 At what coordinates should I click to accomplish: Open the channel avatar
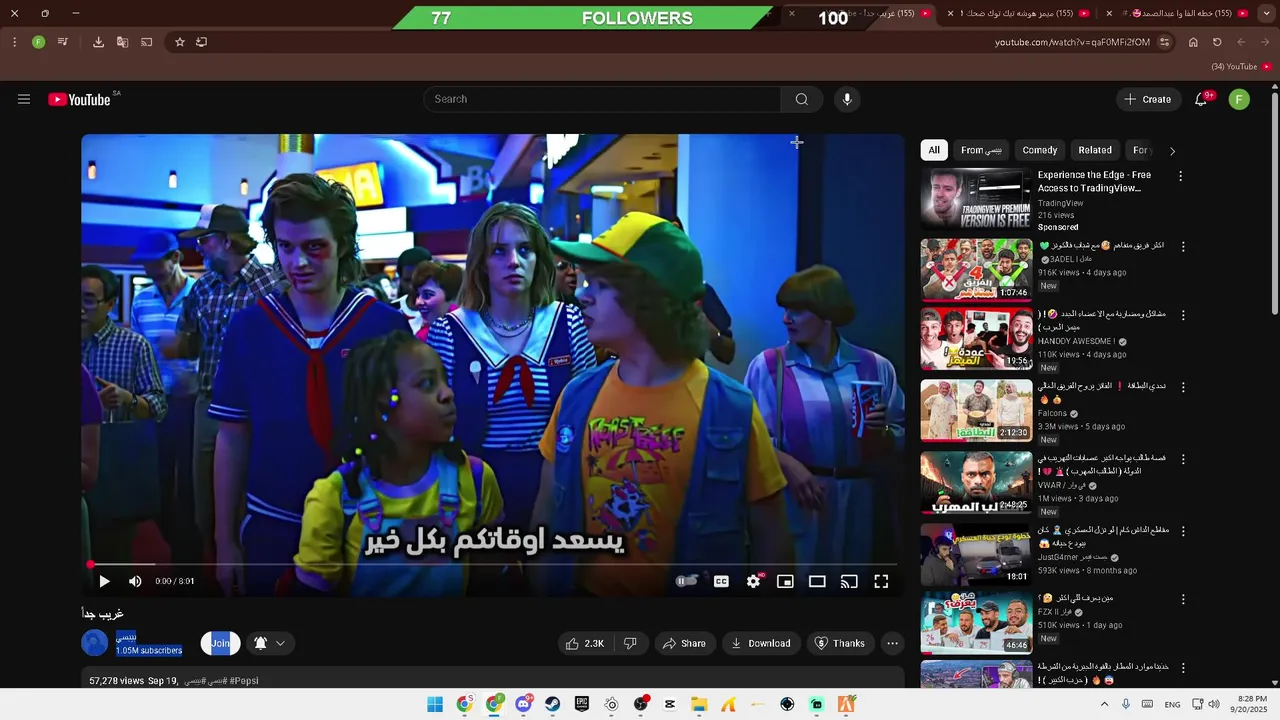click(x=95, y=643)
